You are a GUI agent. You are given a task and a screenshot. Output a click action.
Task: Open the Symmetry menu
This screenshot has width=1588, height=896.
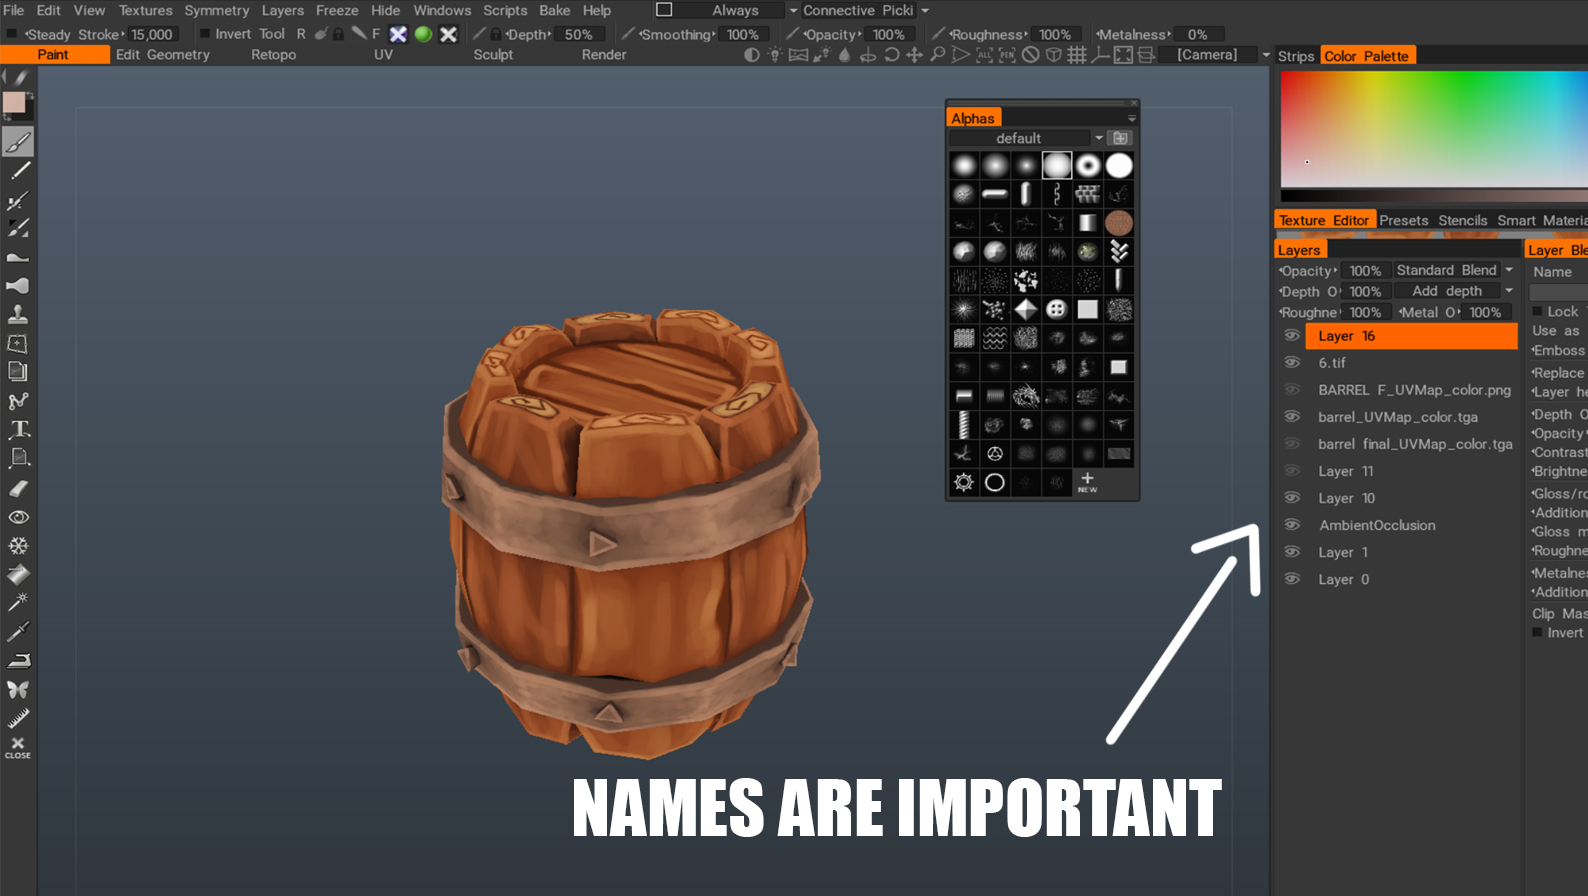(x=216, y=10)
